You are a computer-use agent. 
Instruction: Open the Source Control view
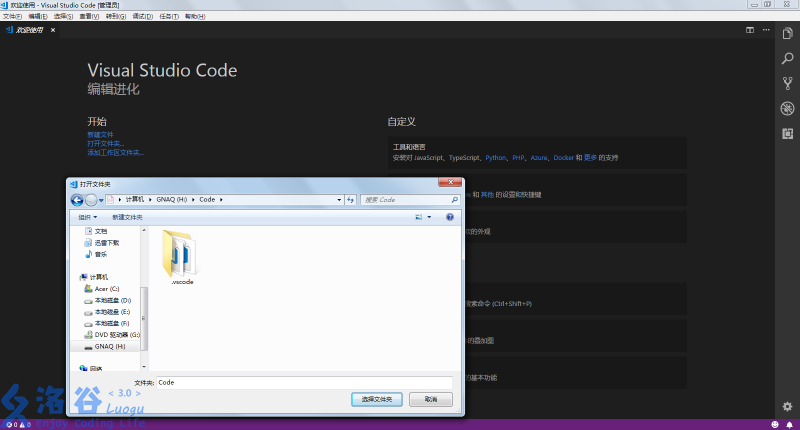787,83
